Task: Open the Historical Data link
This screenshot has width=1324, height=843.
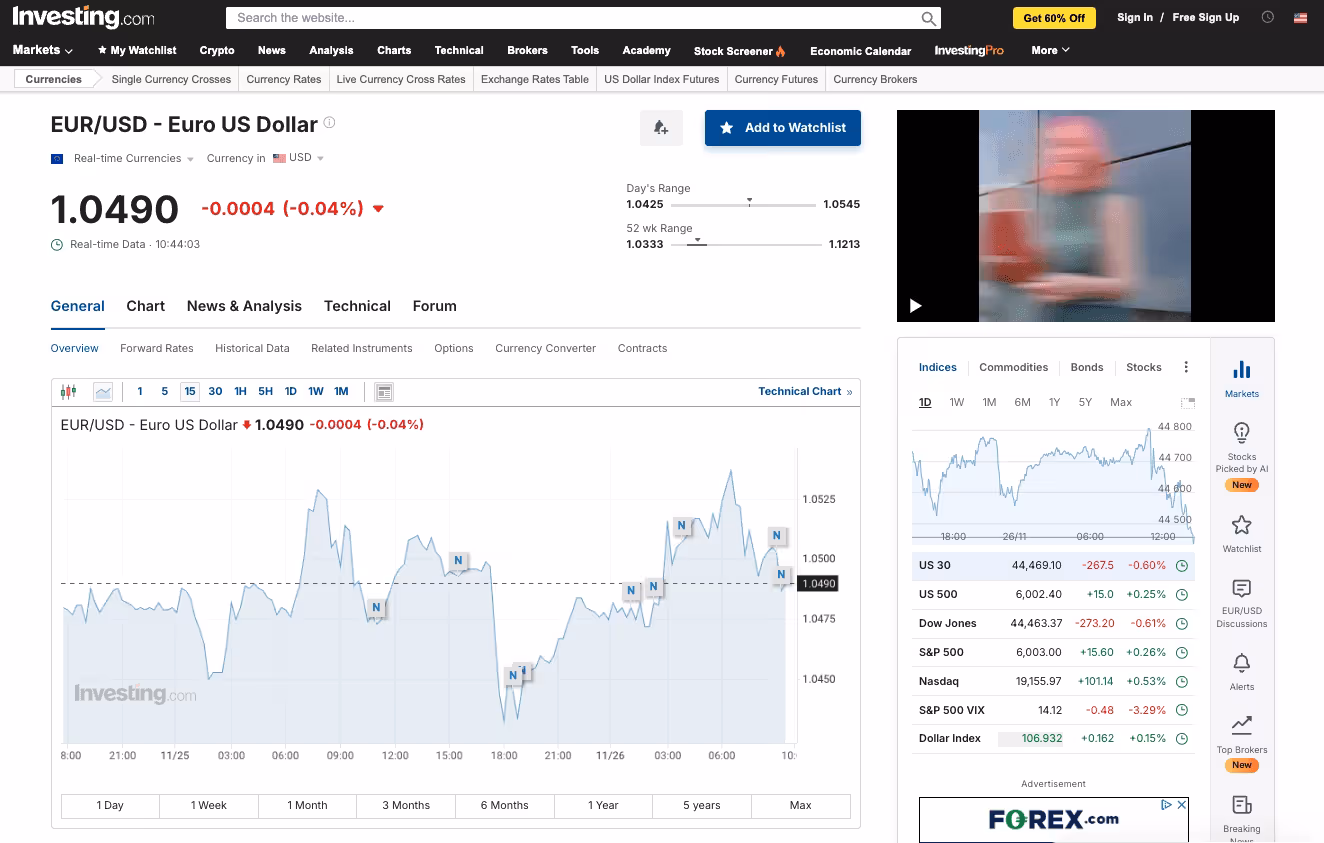Action: pyautogui.click(x=252, y=348)
